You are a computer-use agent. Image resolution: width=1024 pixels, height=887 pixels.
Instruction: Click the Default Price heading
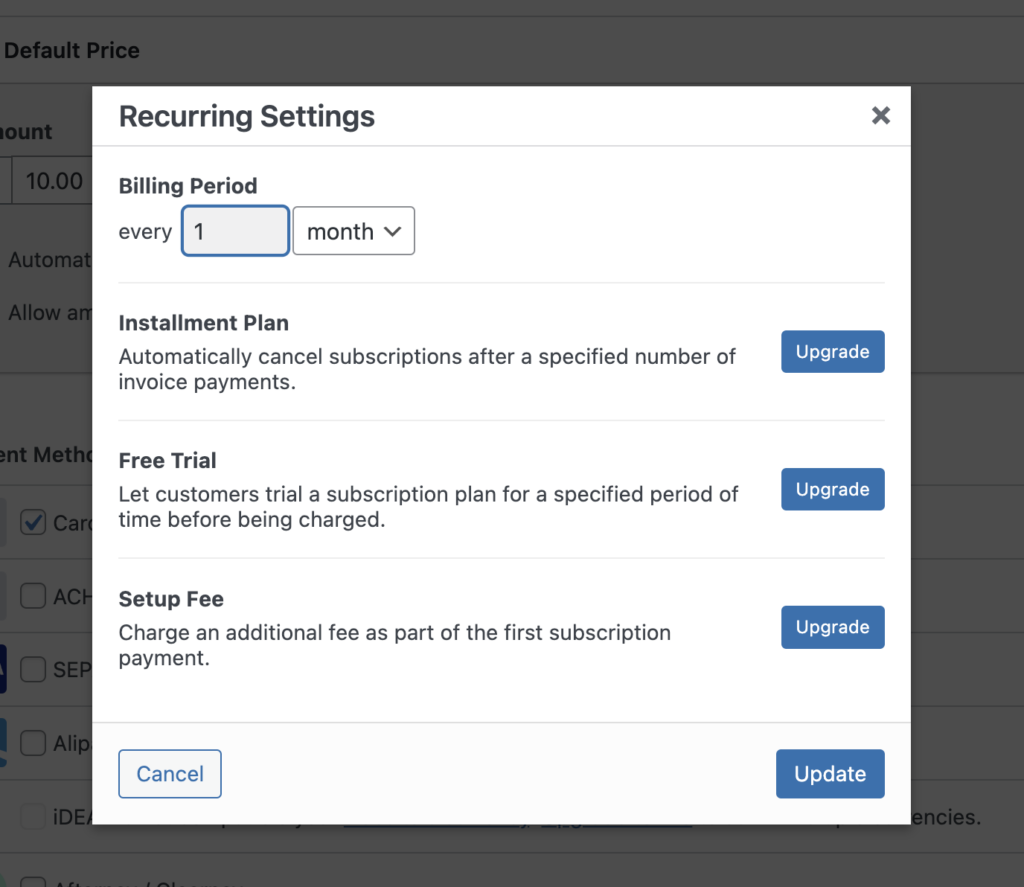71,50
